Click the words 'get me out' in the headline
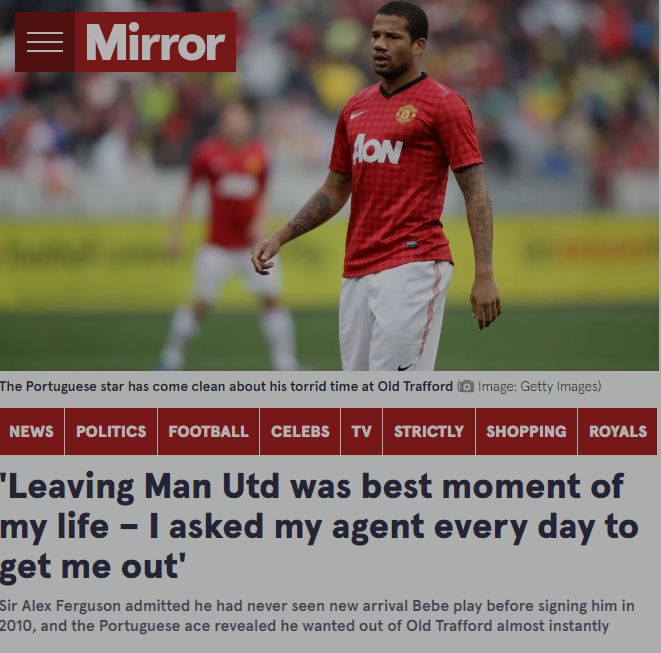Viewport: 661px width, 653px height. (x=93, y=567)
